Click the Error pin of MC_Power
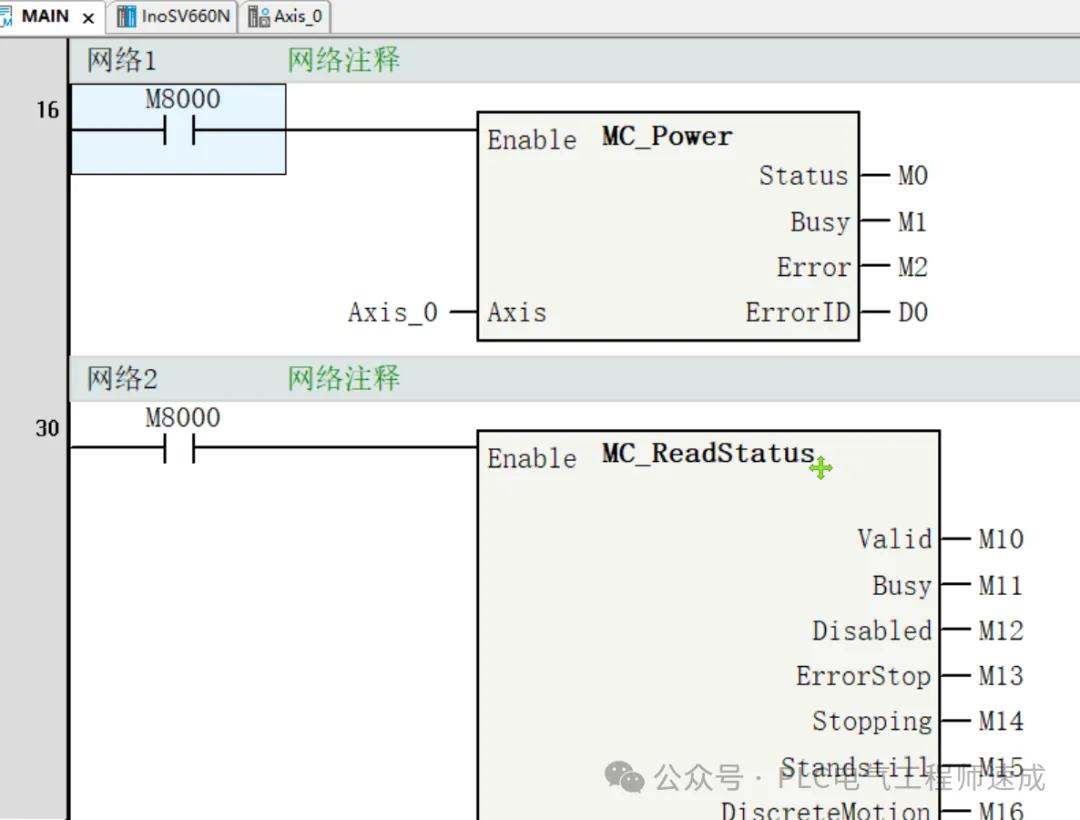Screen dimensions: 1080x820 pos(813,267)
